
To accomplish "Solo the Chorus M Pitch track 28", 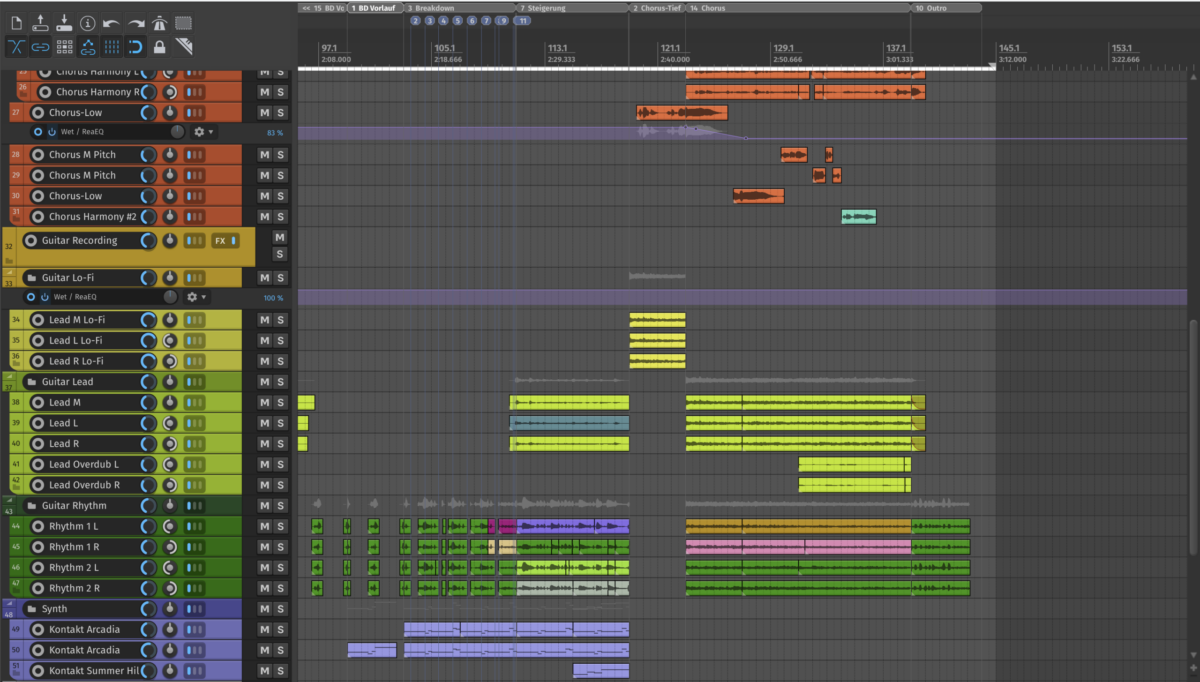I will pyautogui.click(x=281, y=155).
